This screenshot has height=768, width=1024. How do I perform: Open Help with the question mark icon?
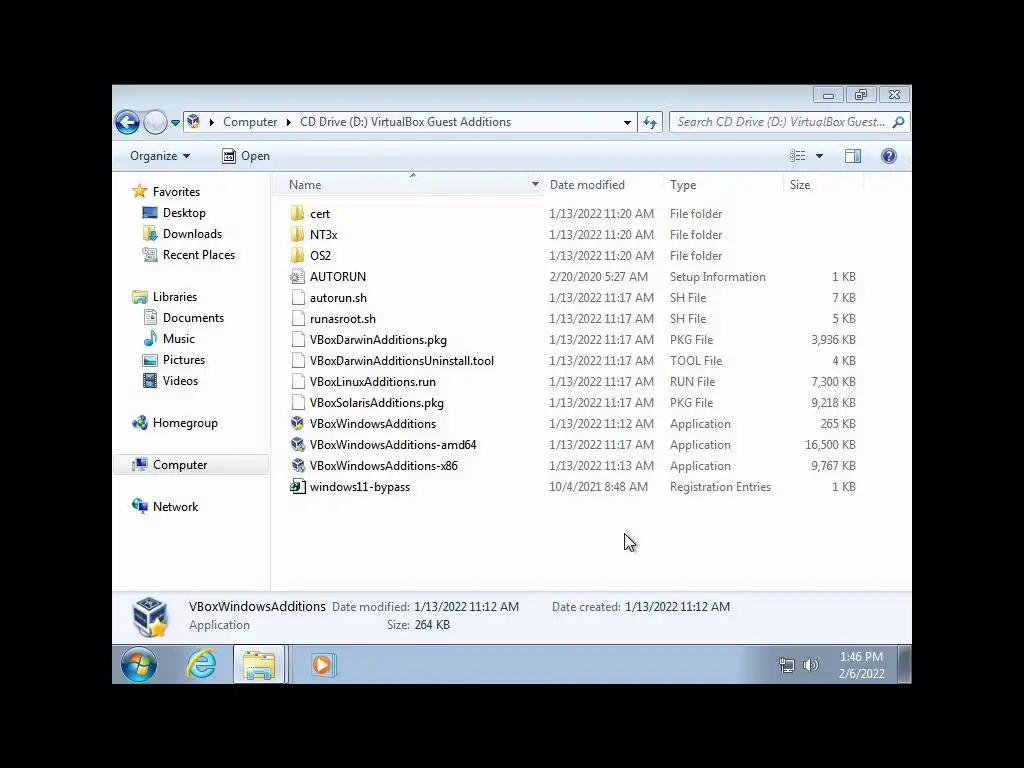pyautogui.click(x=889, y=156)
